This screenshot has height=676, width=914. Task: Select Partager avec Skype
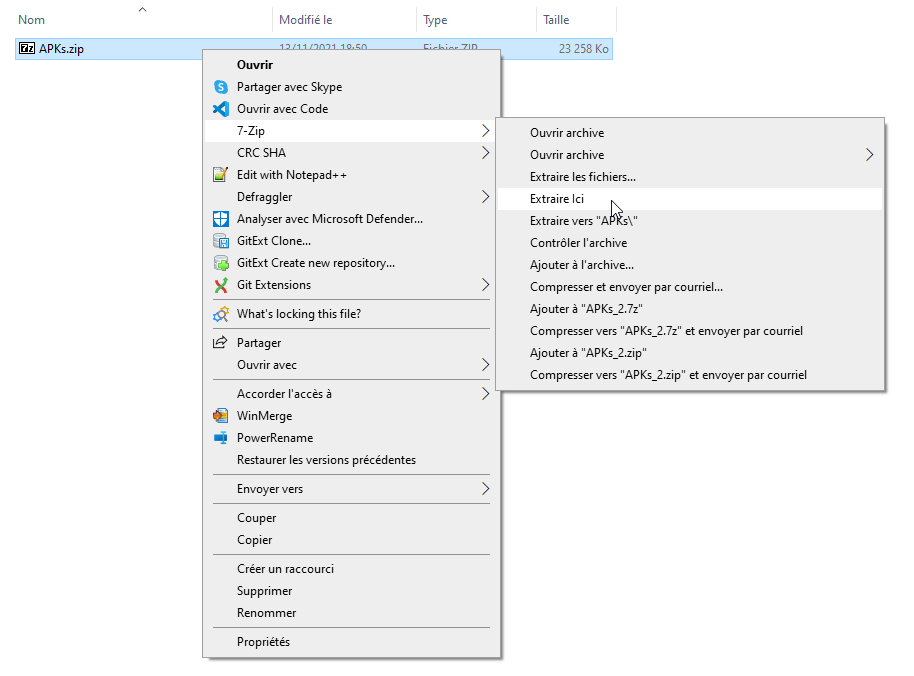351,87
